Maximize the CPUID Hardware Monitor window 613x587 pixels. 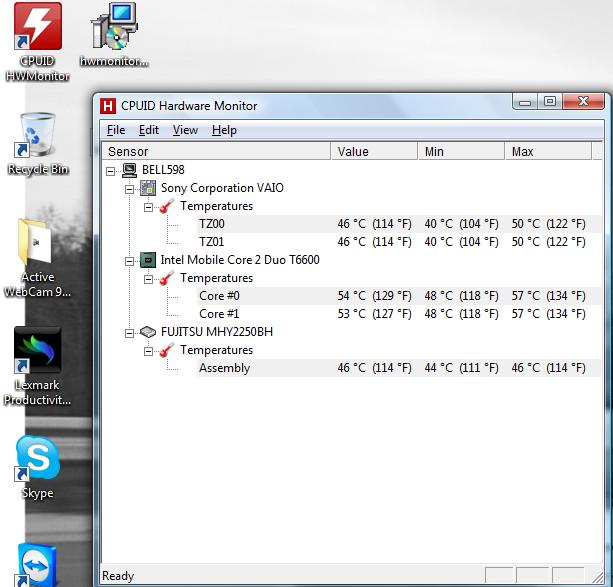tap(550, 102)
